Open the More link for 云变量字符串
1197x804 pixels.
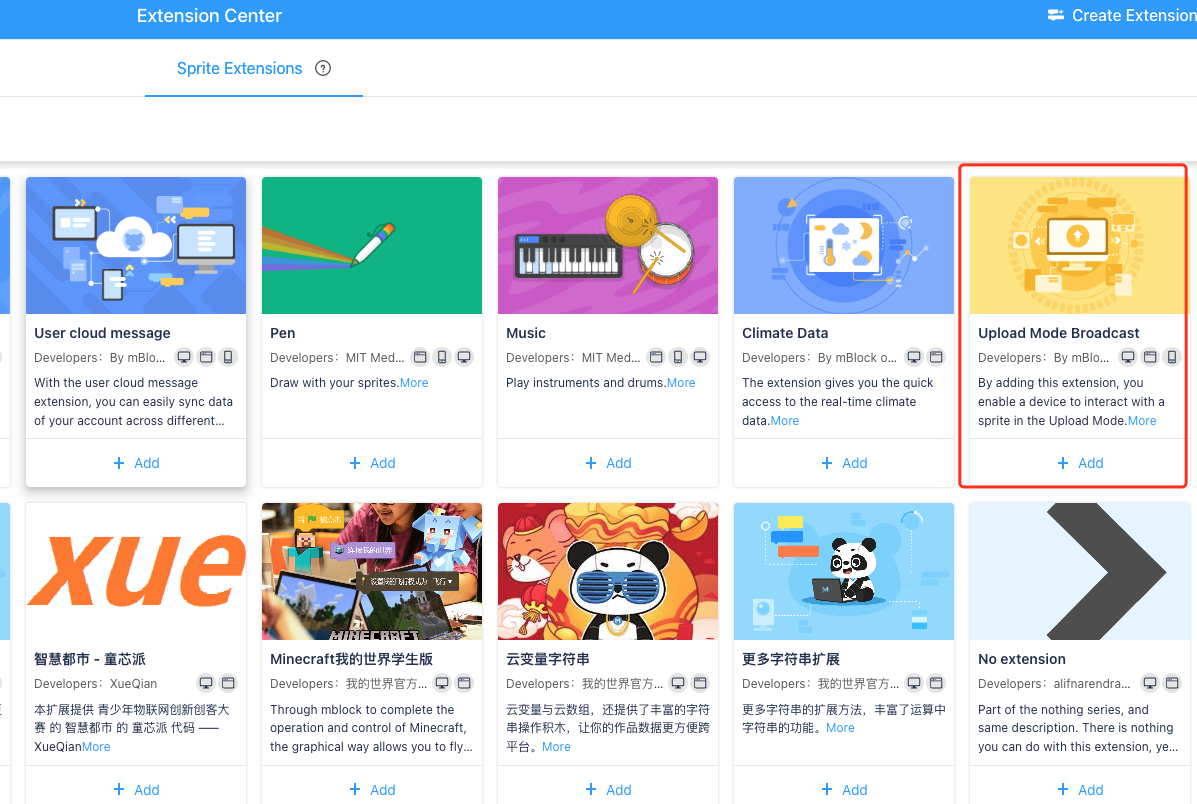[557, 747]
